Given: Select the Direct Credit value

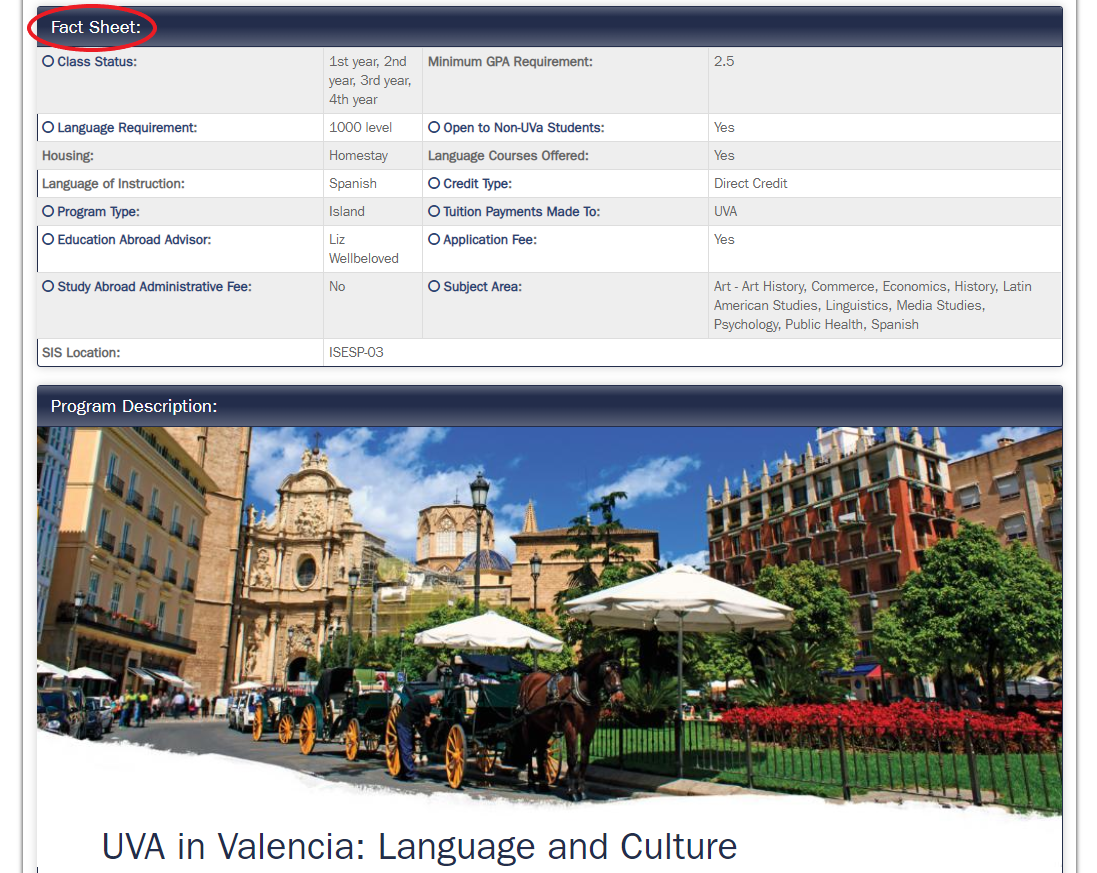Looking at the screenshot, I should tap(751, 183).
